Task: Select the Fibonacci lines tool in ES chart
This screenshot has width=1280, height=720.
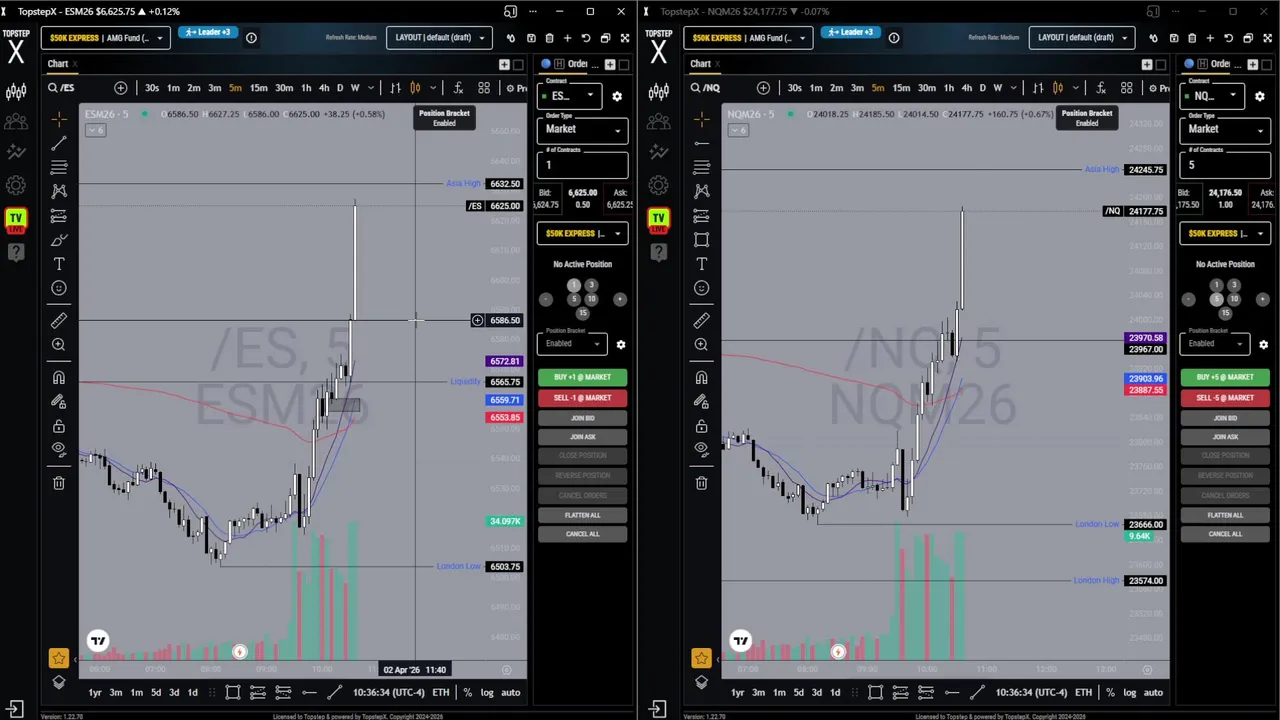Action: tap(59, 166)
